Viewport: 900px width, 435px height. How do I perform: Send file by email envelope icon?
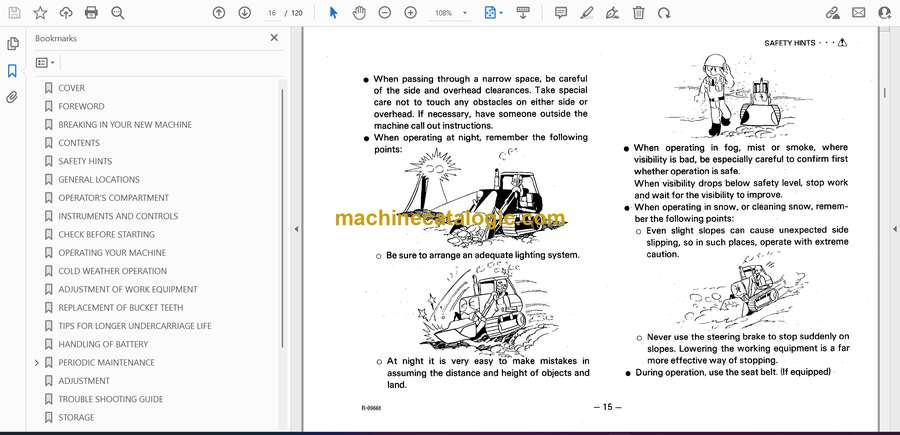(859, 13)
